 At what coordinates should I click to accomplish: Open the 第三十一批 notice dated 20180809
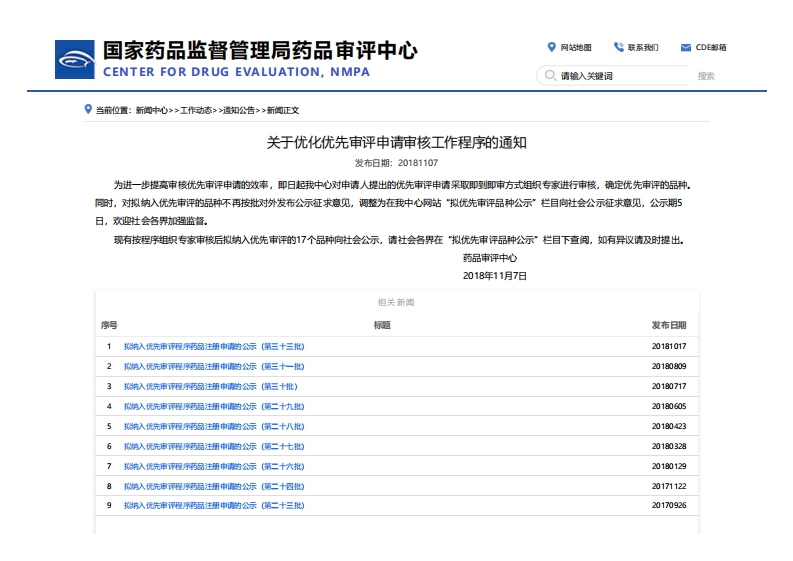coord(214,366)
